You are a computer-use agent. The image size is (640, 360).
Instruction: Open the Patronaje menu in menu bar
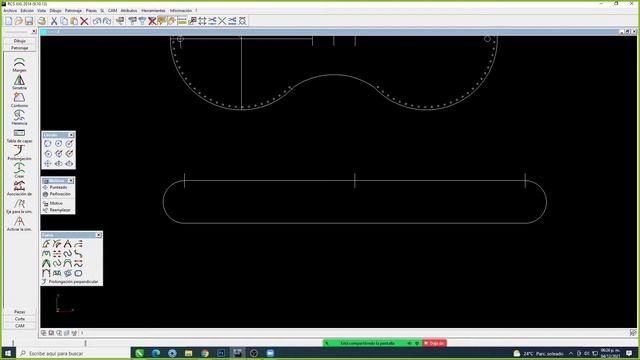pos(73,11)
